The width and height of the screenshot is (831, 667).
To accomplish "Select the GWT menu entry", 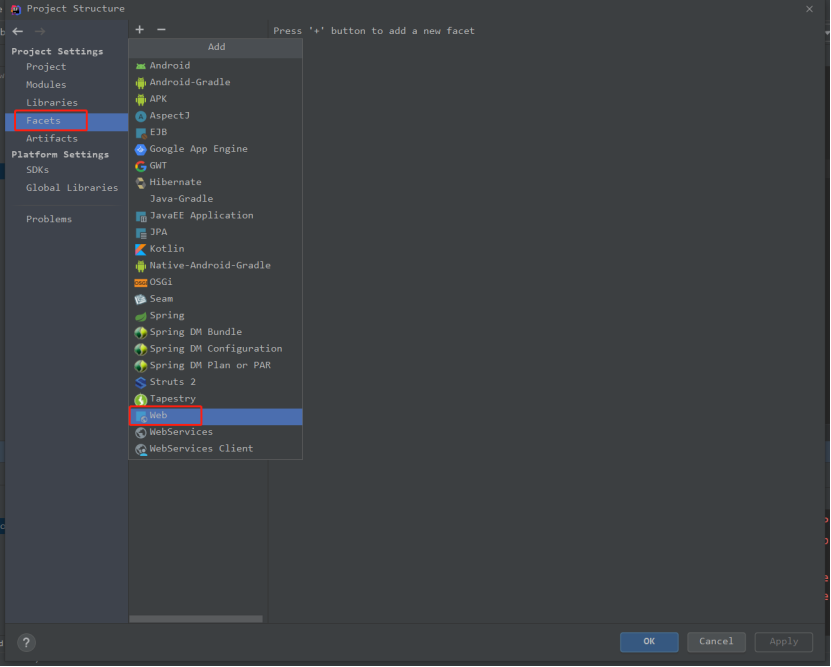I will click(x=215, y=166).
